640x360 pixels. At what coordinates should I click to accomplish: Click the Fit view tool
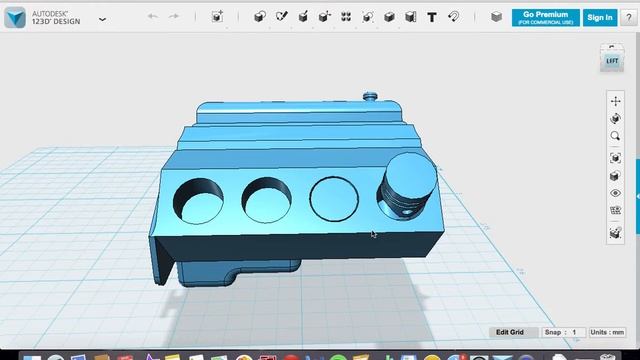[616, 158]
